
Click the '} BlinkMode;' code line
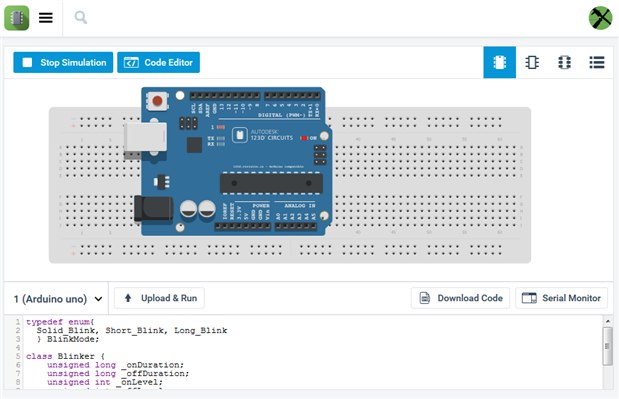coord(68,339)
